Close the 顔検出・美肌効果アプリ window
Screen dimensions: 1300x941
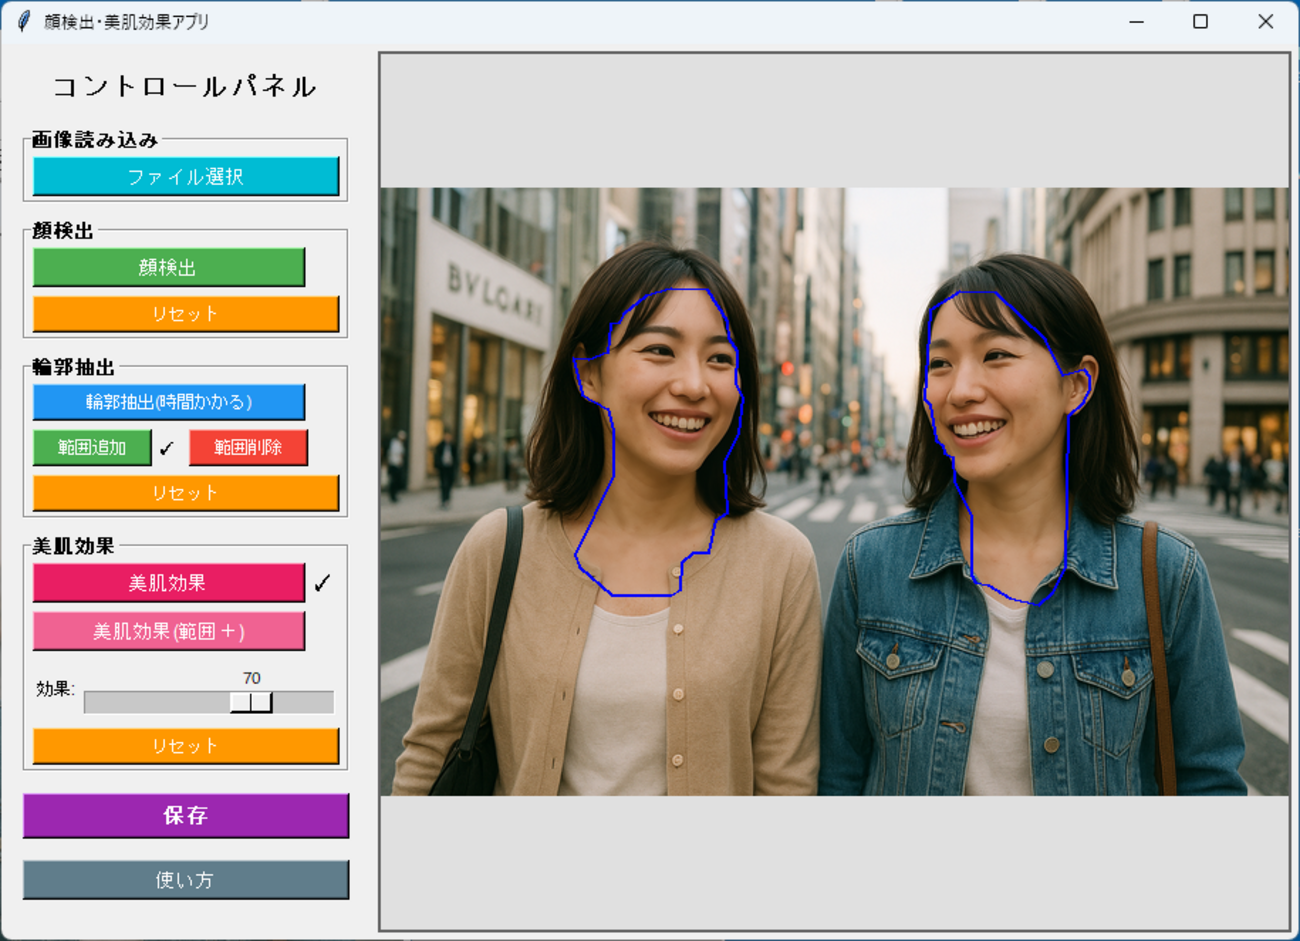point(1265,21)
